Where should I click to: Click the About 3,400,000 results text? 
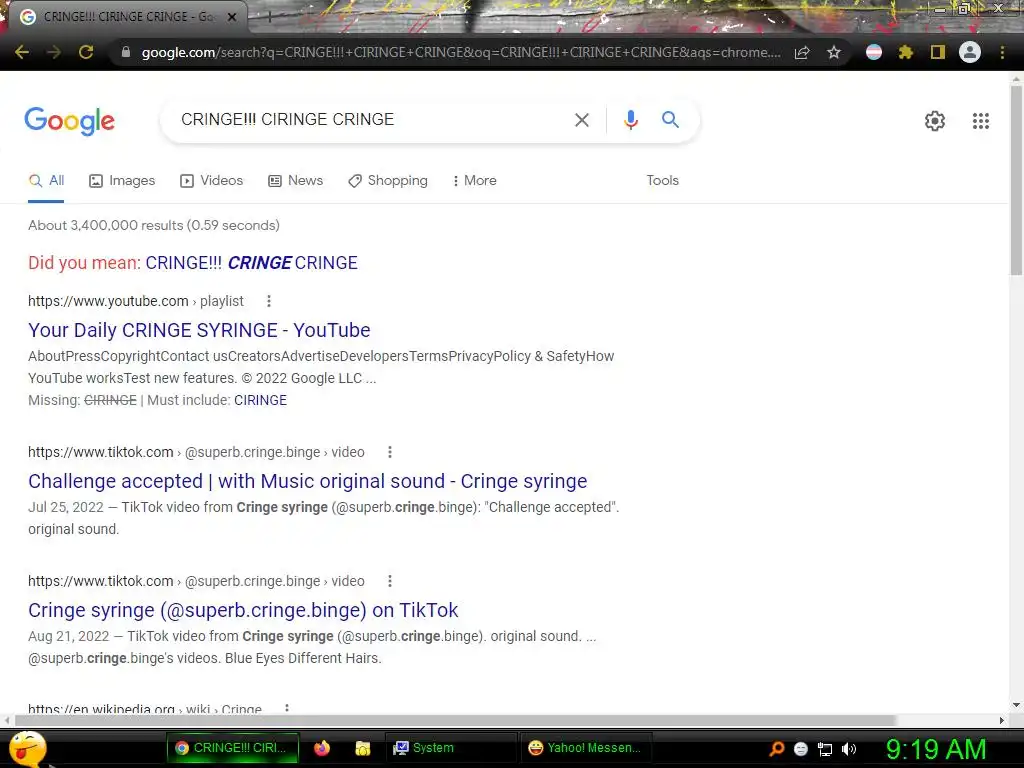tap(153, 225)
